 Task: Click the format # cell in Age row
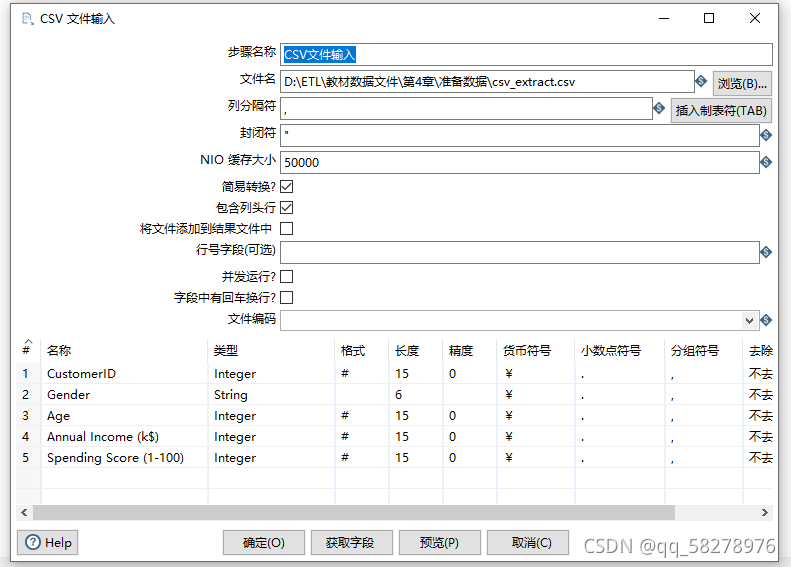[x=362, y=416]
